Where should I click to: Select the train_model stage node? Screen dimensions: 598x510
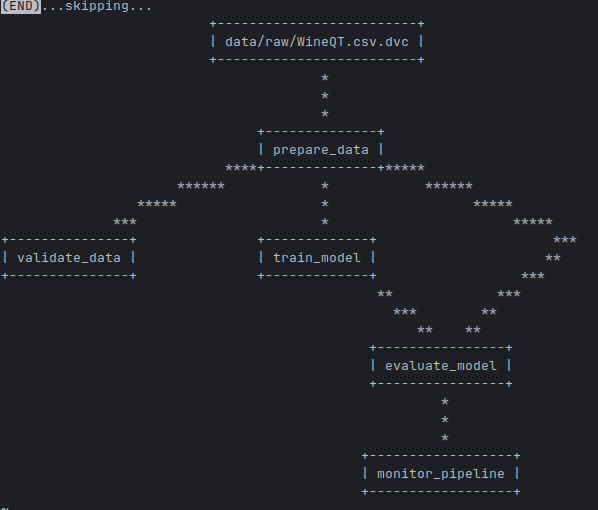(317, 258)
